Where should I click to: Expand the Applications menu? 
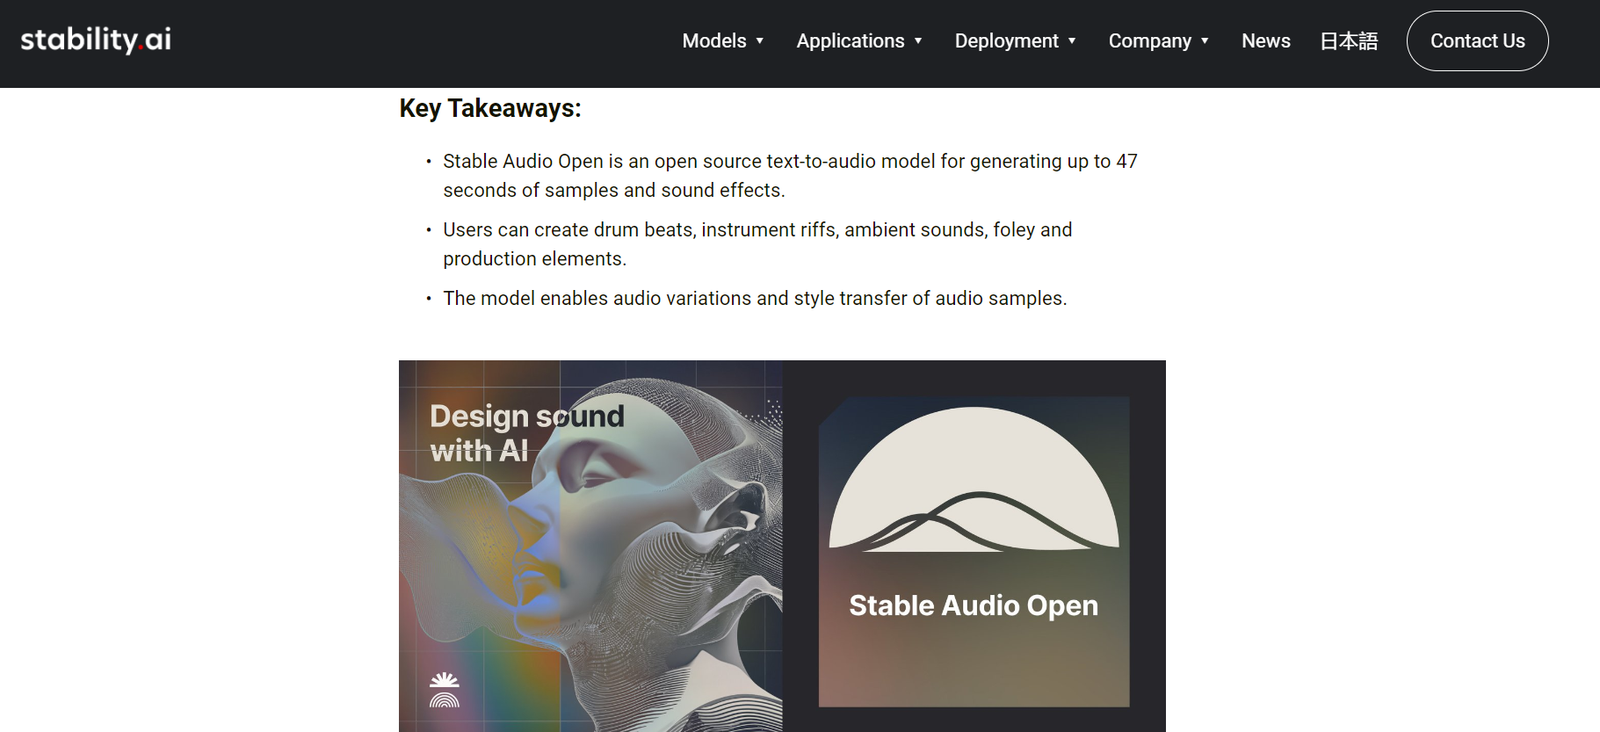click(859, 41)
